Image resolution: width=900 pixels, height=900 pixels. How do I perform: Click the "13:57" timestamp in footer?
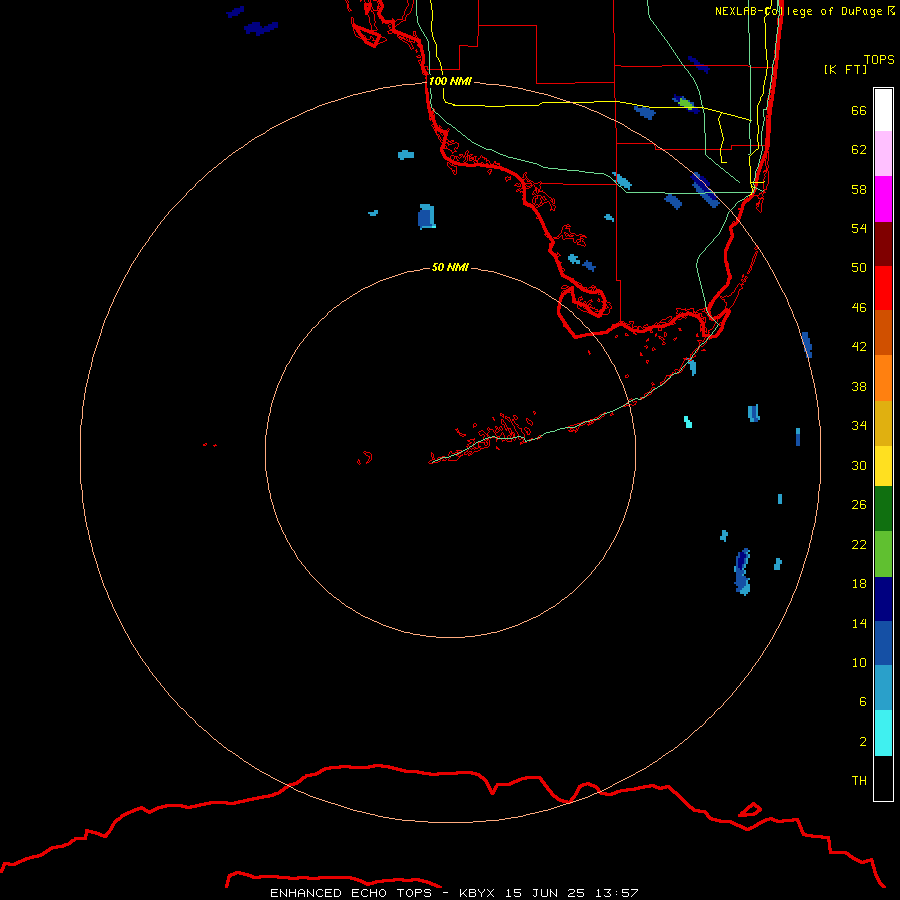pos(617,893)
